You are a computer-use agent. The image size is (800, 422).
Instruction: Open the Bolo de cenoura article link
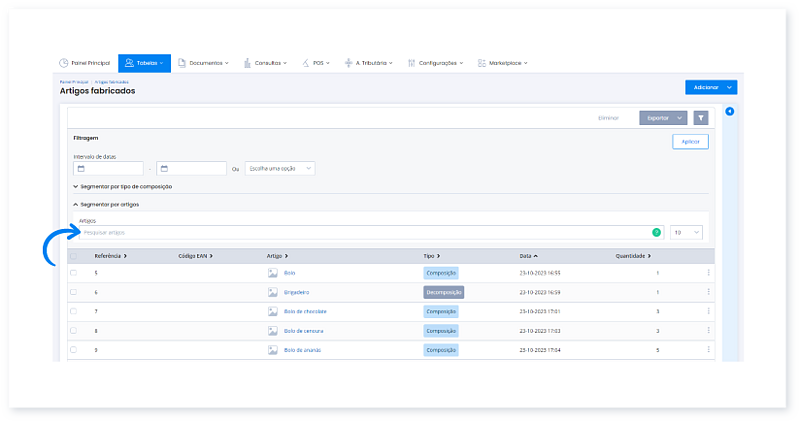(x=305, y=331)
